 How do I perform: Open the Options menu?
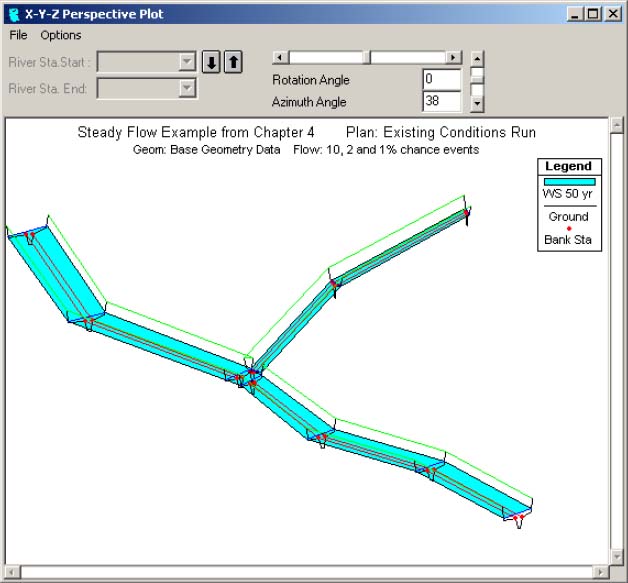tap(61, 35)
